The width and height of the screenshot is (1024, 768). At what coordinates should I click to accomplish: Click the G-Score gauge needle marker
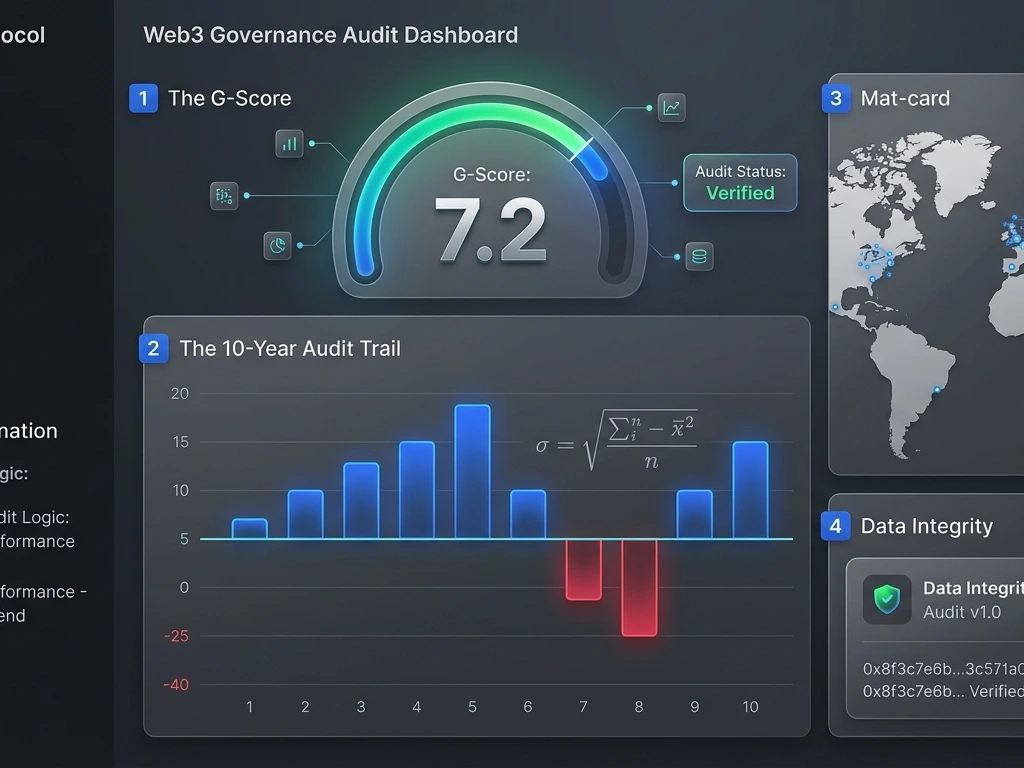point(581,150)
